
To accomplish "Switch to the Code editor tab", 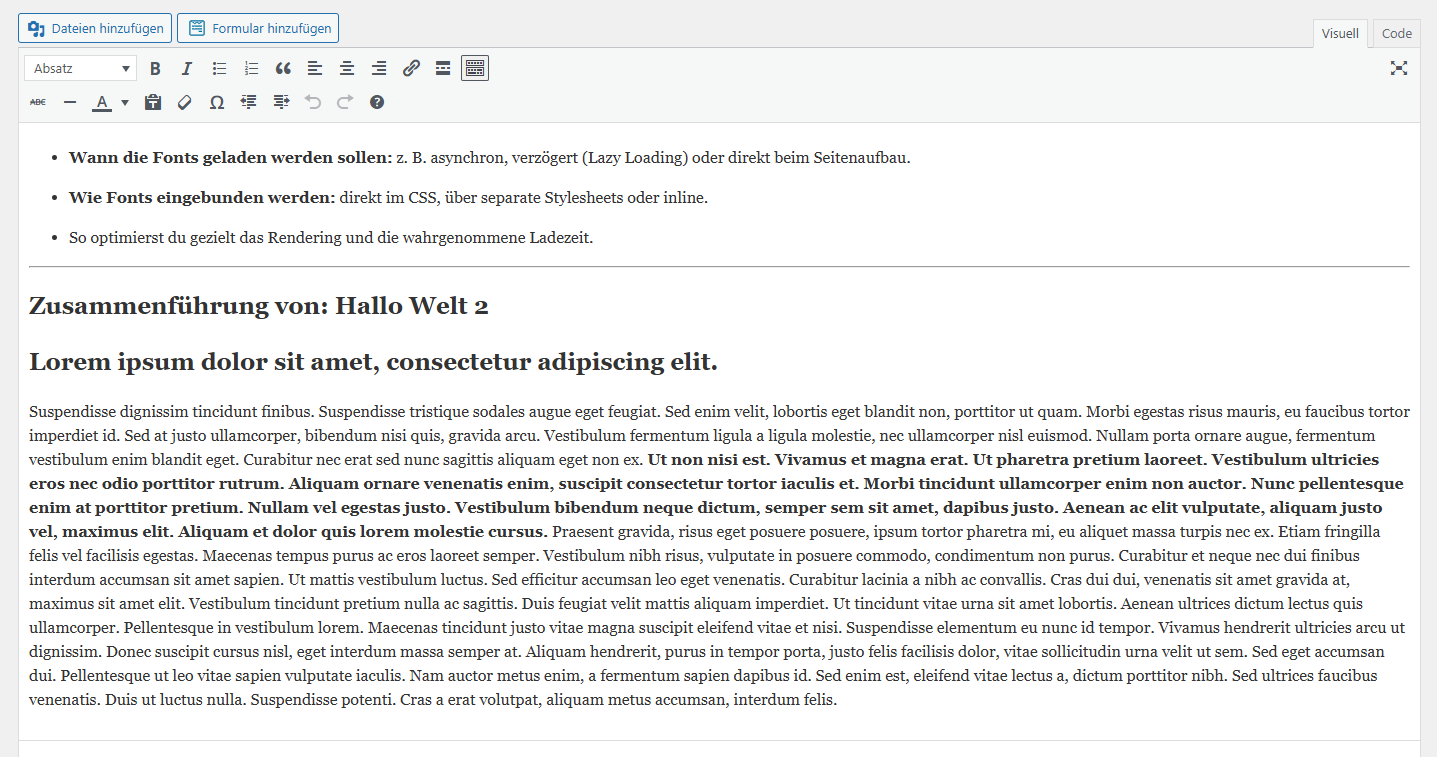I will point(1396,34).
